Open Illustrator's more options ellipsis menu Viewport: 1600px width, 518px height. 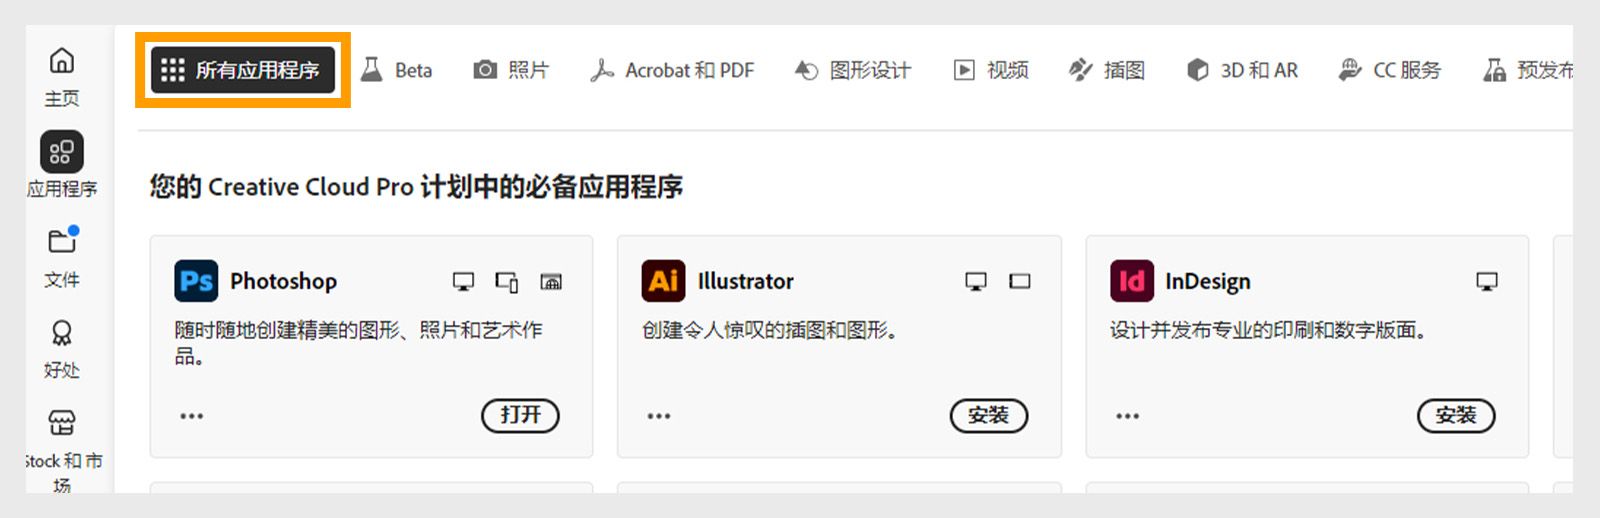pyautogui.click(x=659, y=416)
